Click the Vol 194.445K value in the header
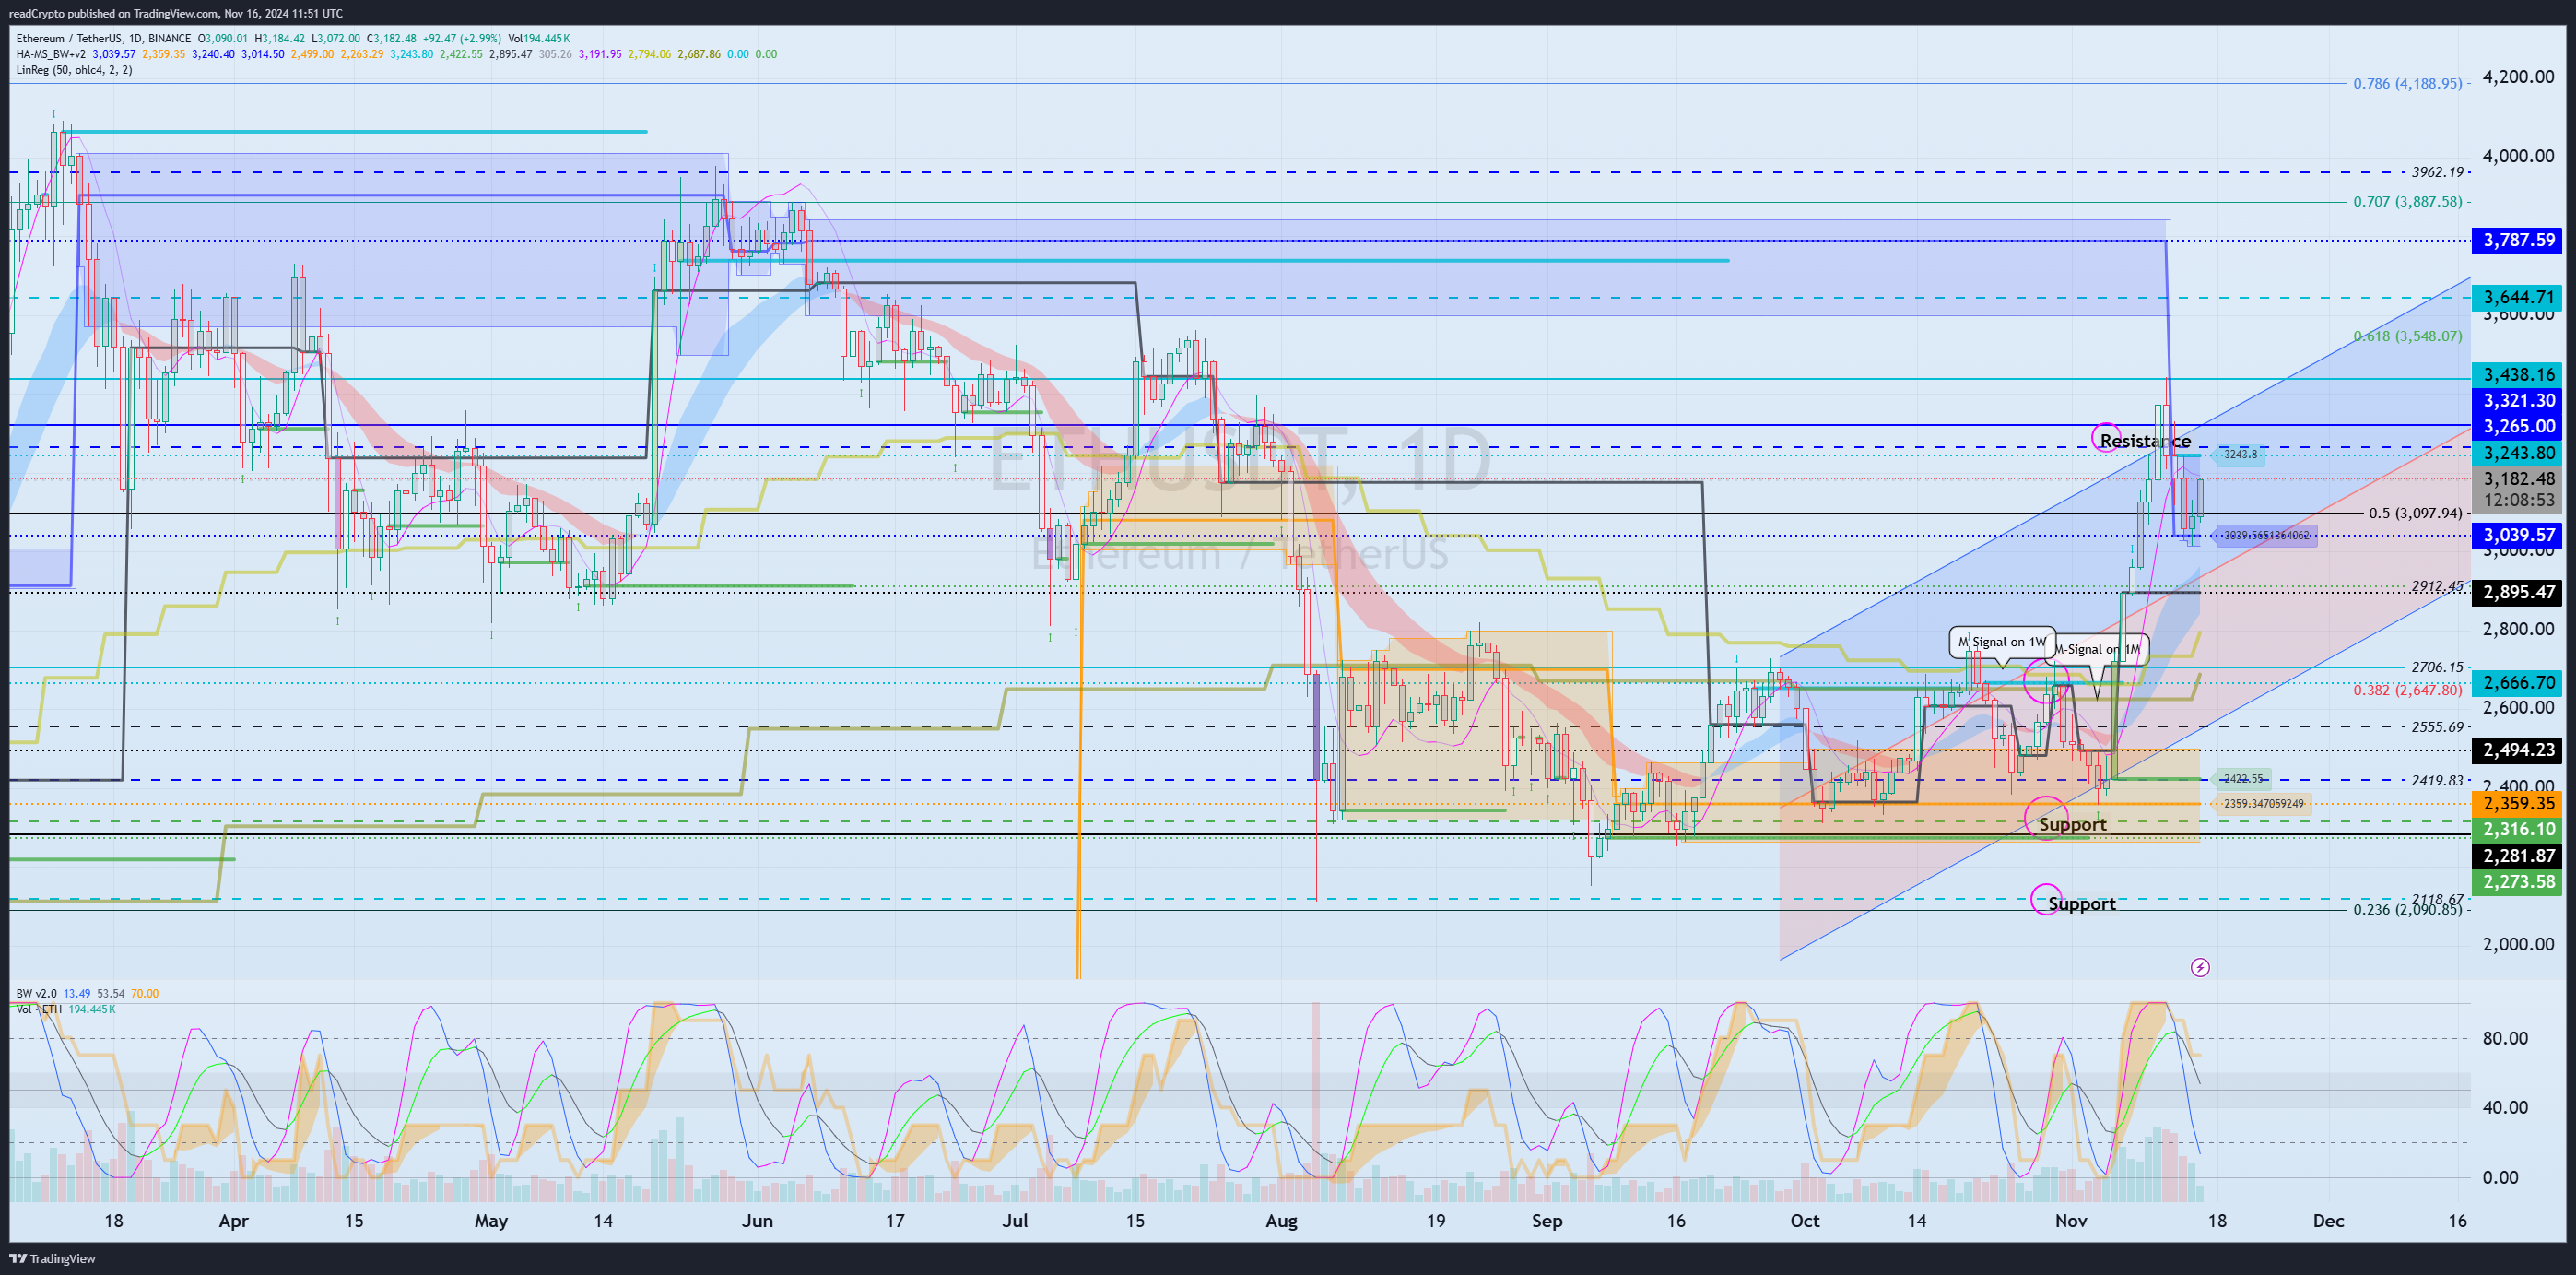 point(539,38)
